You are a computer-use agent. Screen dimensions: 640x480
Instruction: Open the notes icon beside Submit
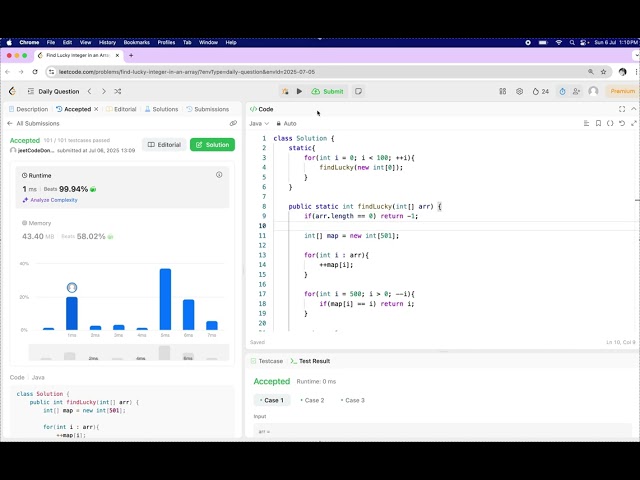(358, 91)
